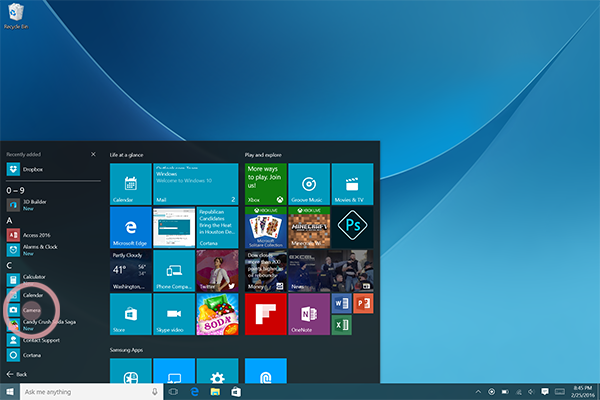The width and height of the screenshot is (600, 400).
Task: Launch the Microsoft Edge tile
Action: point(130,227)
